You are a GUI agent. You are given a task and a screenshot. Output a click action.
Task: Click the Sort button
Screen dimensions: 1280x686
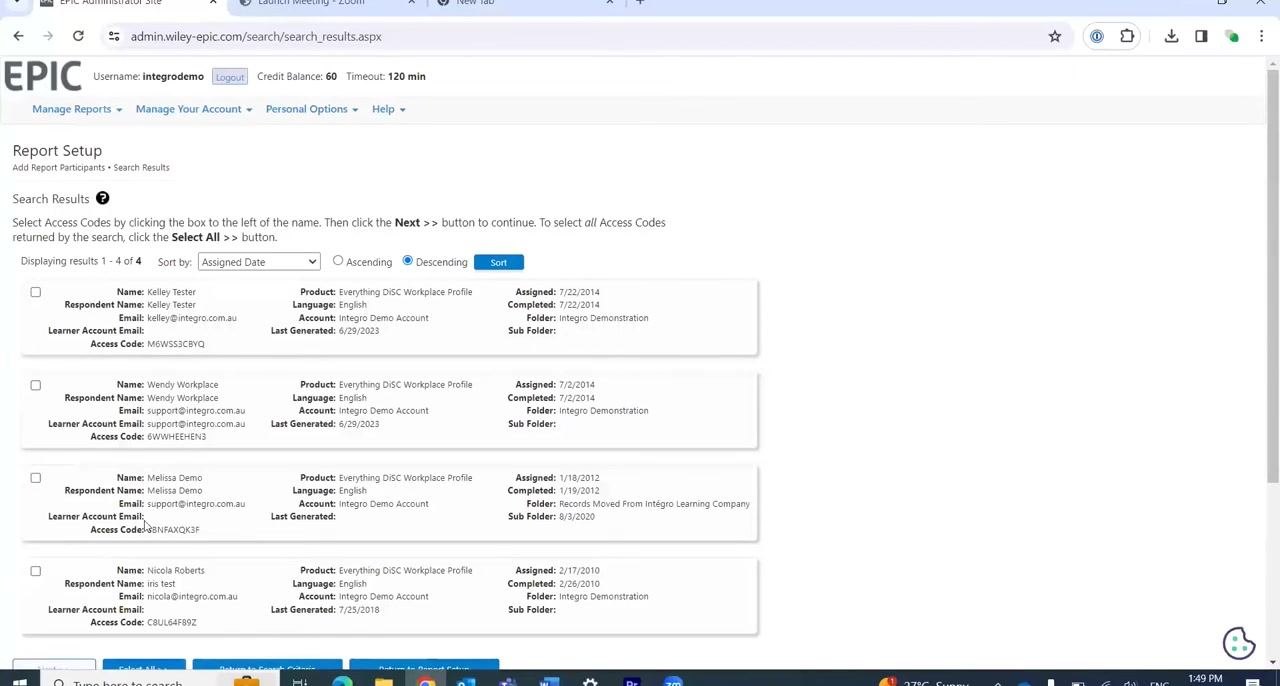click(x=498, y=262)
